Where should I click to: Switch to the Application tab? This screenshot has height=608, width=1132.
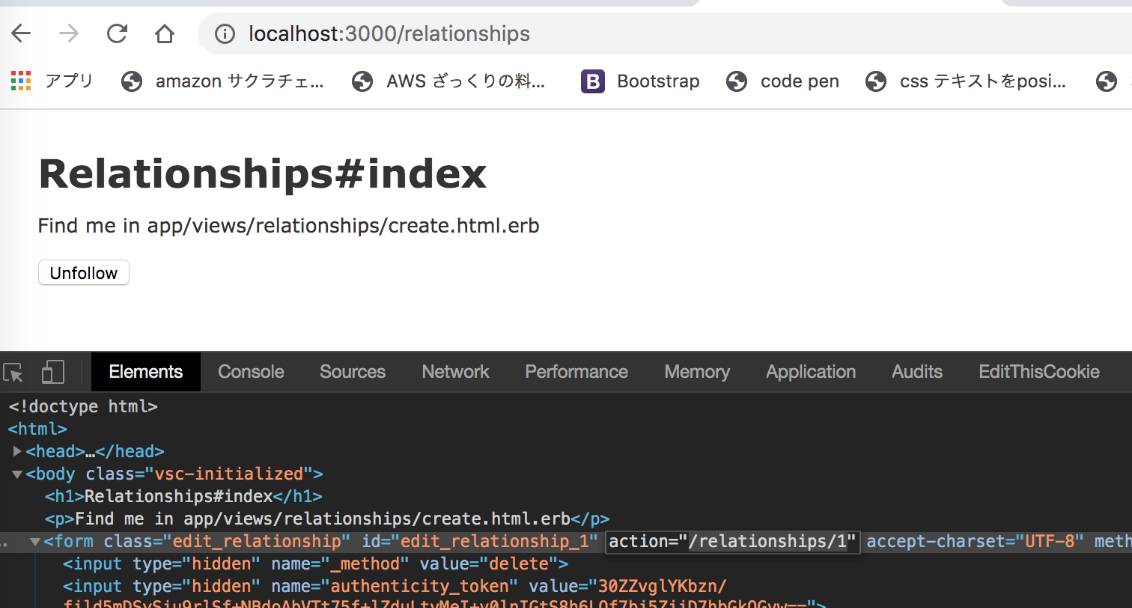(x=811, y=372)
